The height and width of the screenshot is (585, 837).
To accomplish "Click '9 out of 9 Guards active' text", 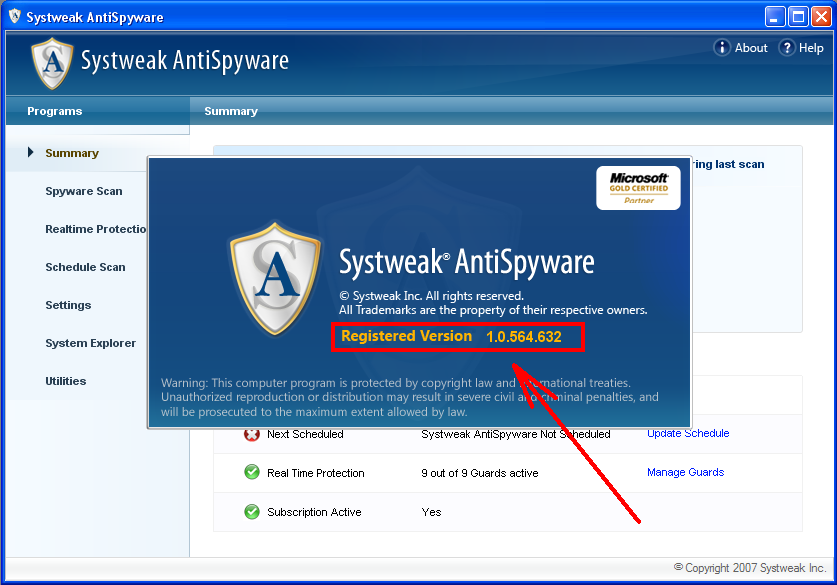I will (x=480, y=473).
